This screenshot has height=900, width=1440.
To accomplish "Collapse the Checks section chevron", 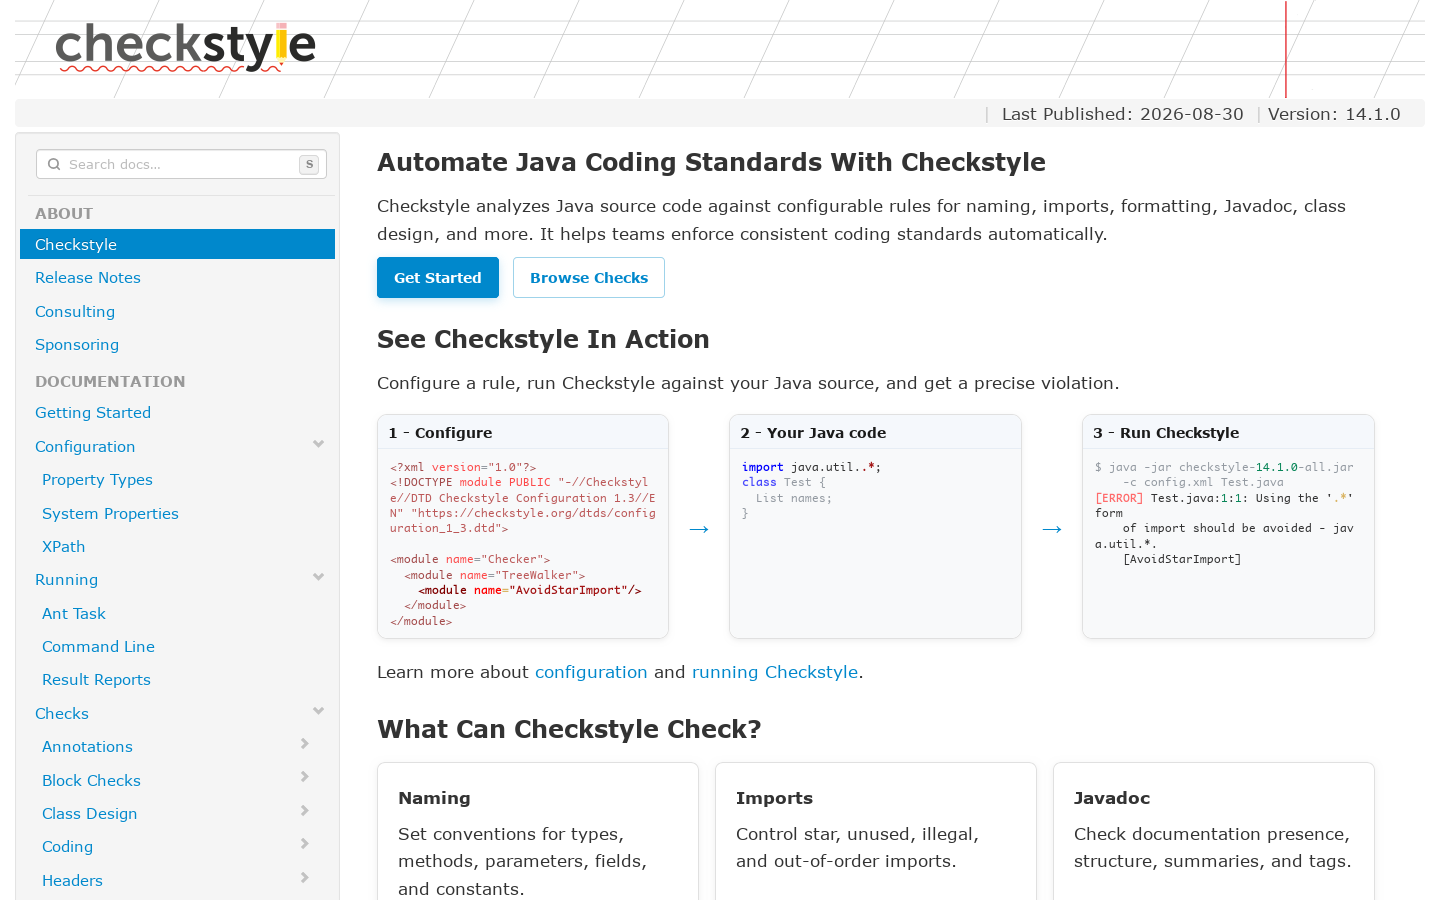I will point(318,711).
